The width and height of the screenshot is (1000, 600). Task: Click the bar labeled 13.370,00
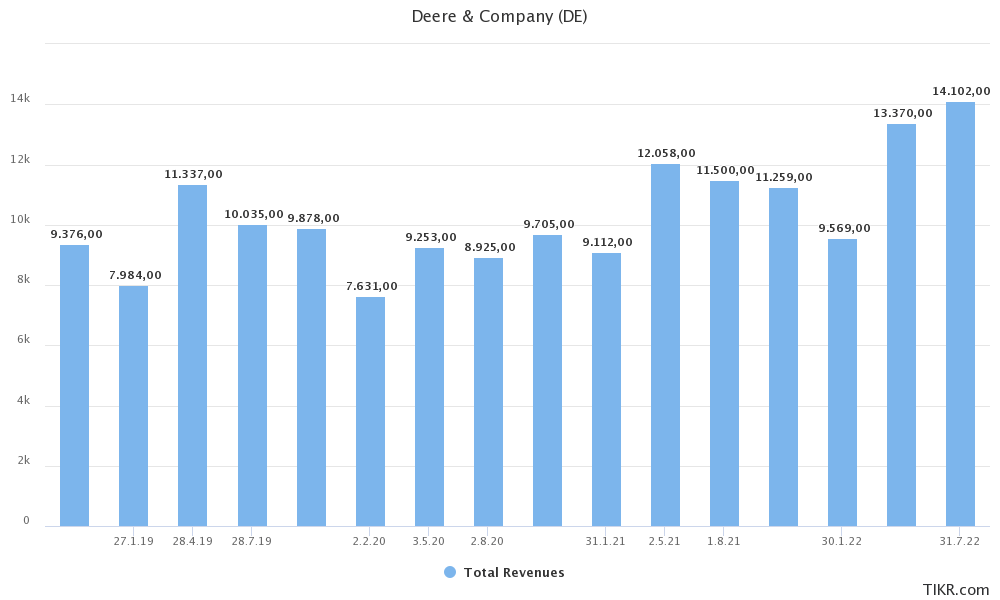(902, 325)
